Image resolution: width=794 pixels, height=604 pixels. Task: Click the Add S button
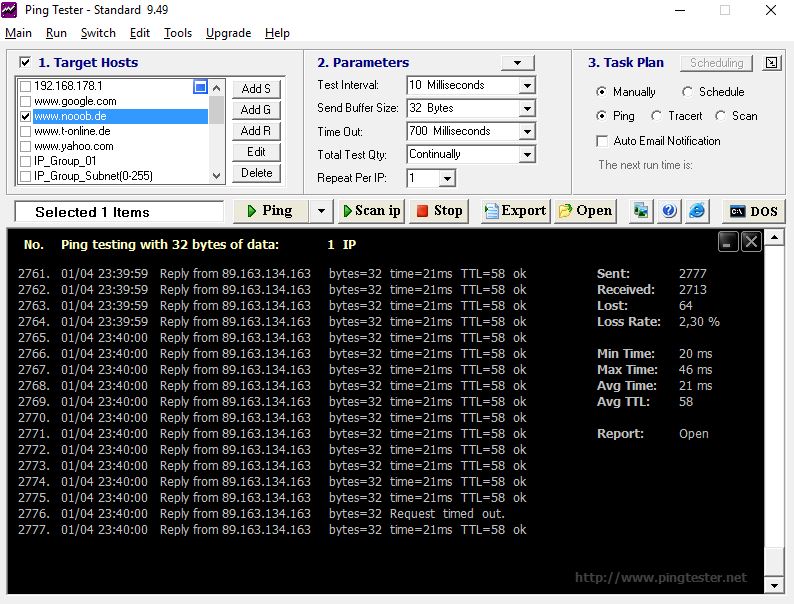pyautogui.click(x=256, y=89)
